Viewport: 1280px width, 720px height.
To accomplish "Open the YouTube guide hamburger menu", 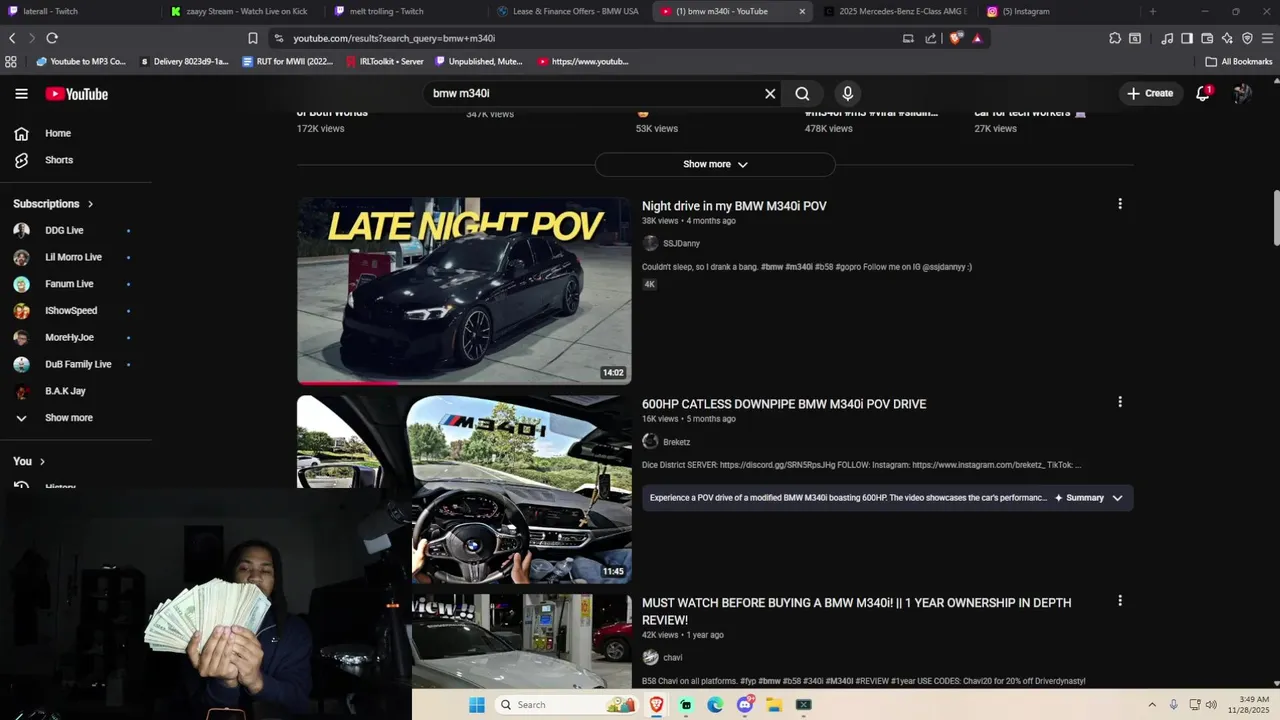I will click(x=21, y=94).
